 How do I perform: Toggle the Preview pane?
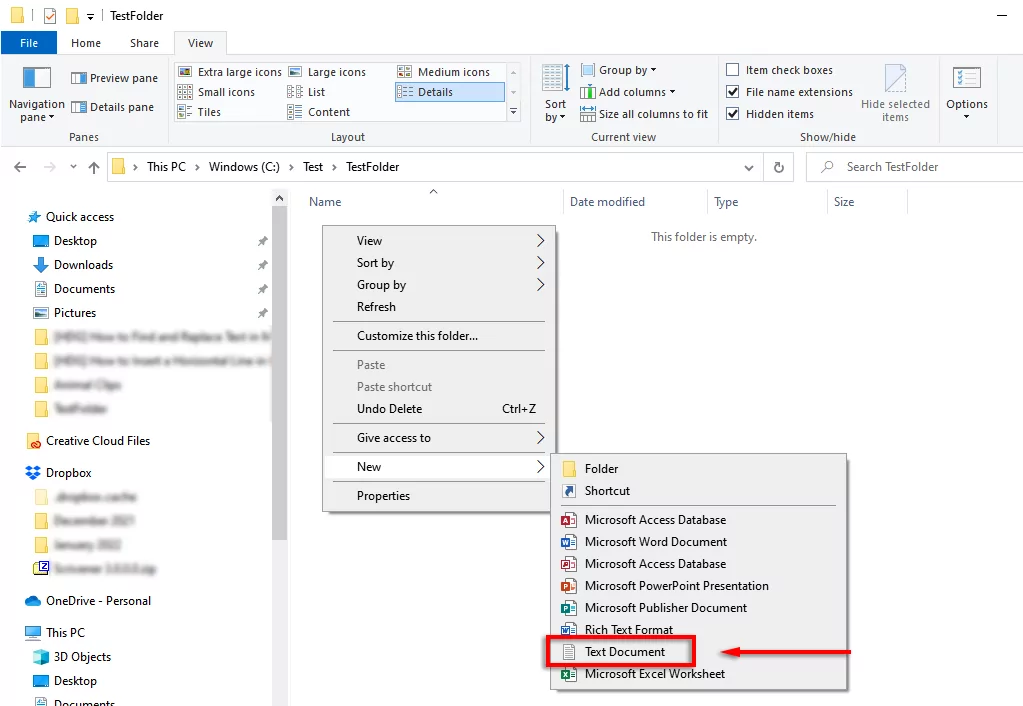115,78
